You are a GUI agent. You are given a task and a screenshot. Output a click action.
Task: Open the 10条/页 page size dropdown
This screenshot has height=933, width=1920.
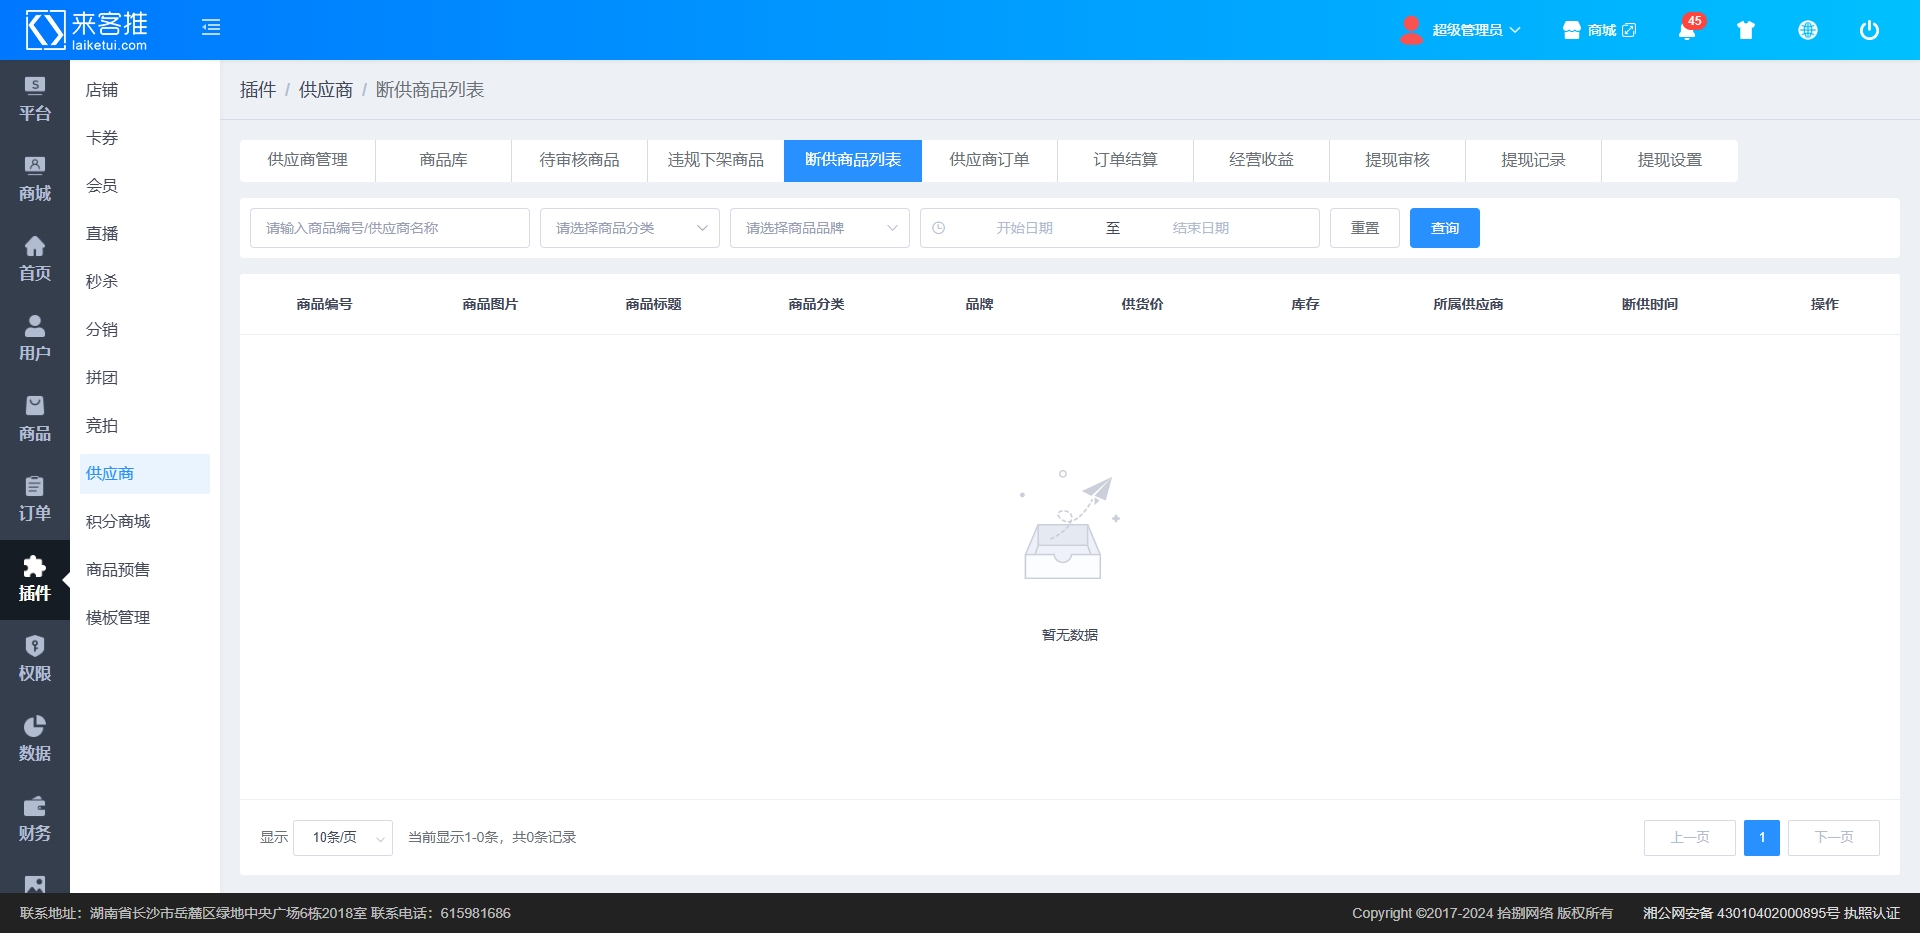343,838
